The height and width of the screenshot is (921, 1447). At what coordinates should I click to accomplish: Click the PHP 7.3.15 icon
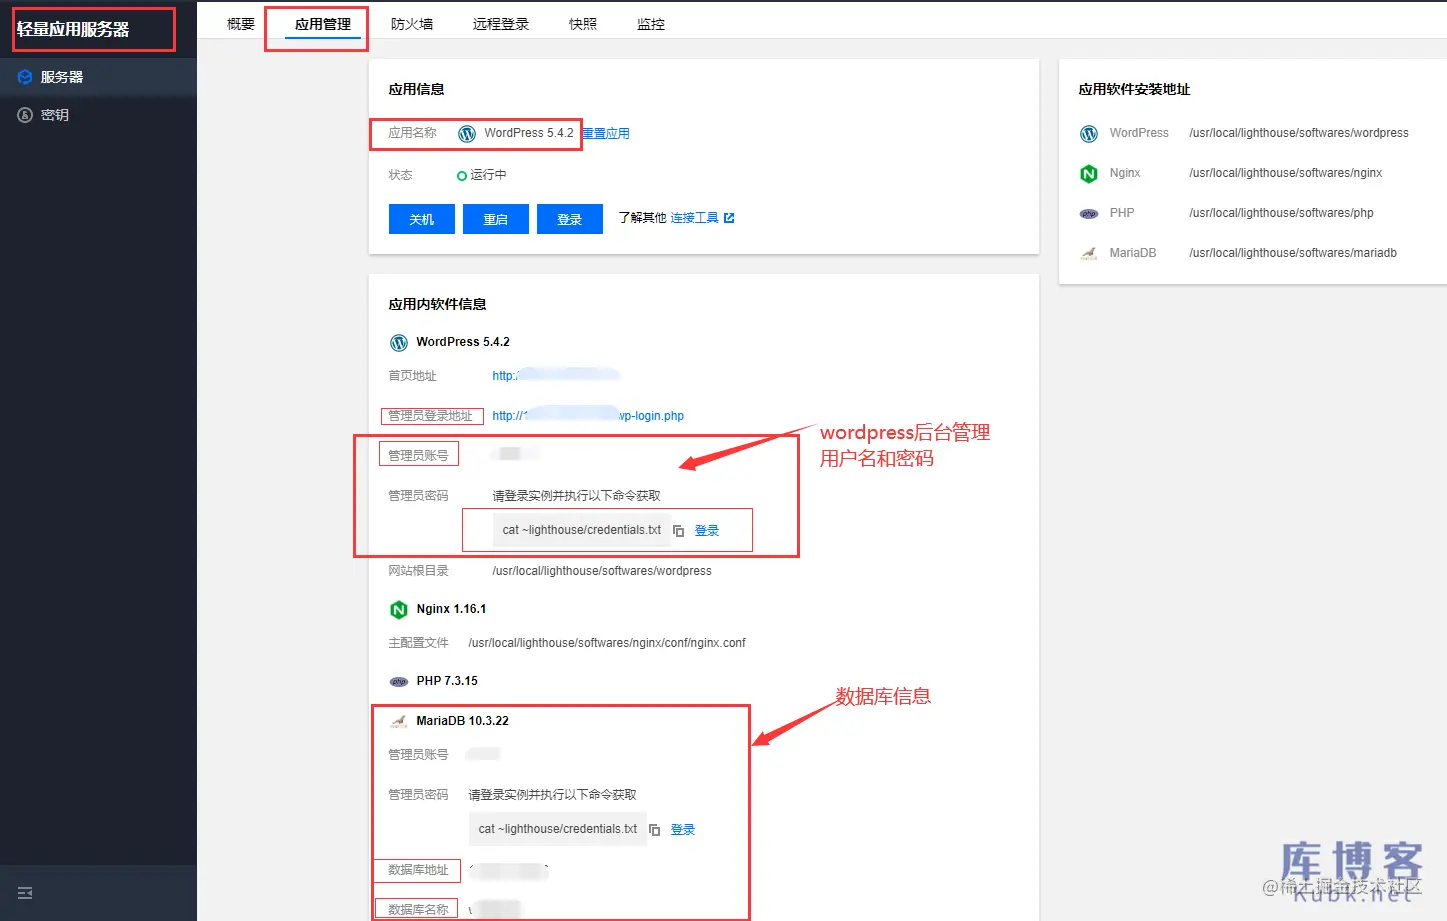(x=399, y=682)
